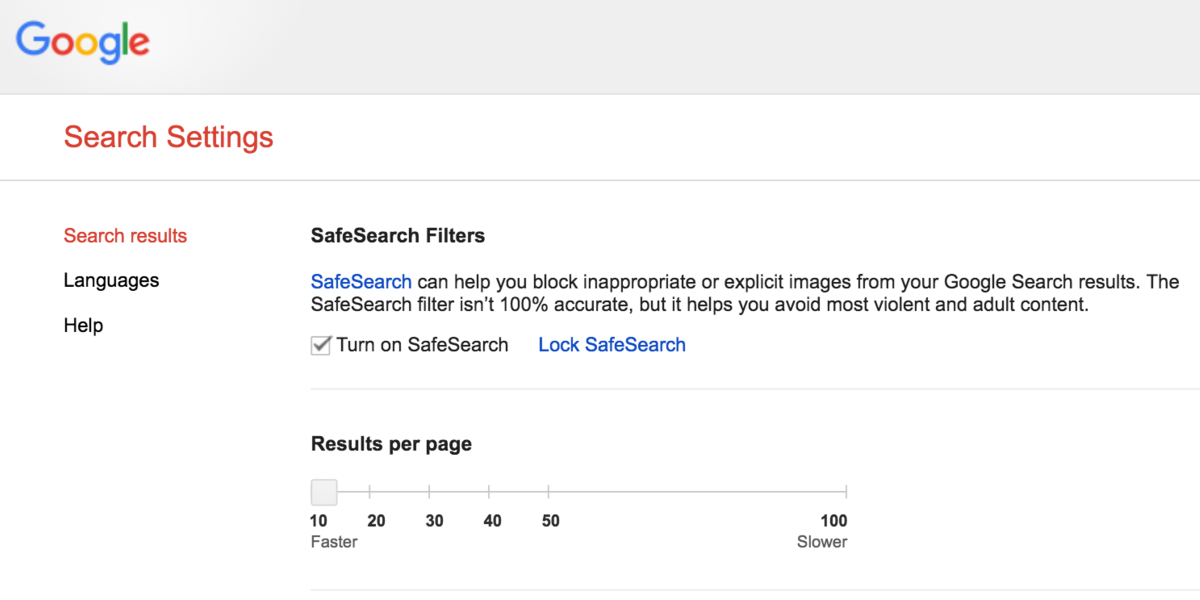Follow the blue SafeSearch info link
Screen dimensions: 1200x600
coord(361,282)
